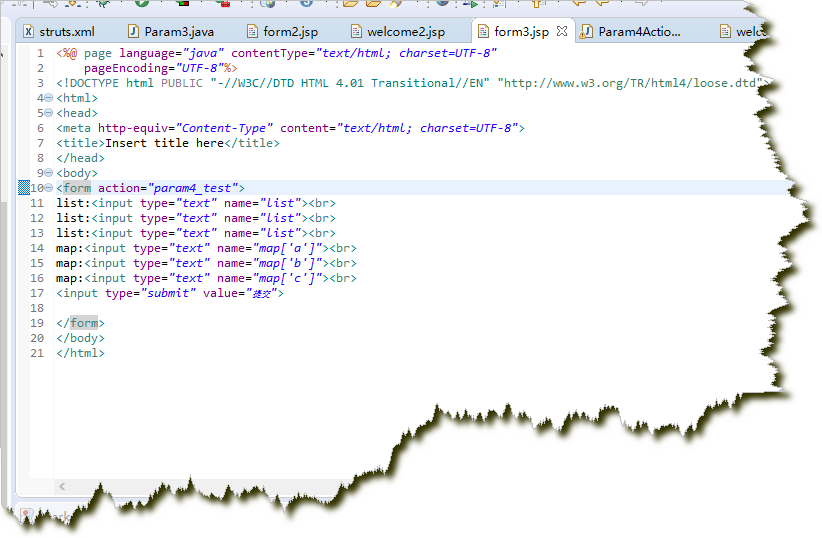Collapse the html tag fold on line 4
822x538 pixels.
coord(48,98)
